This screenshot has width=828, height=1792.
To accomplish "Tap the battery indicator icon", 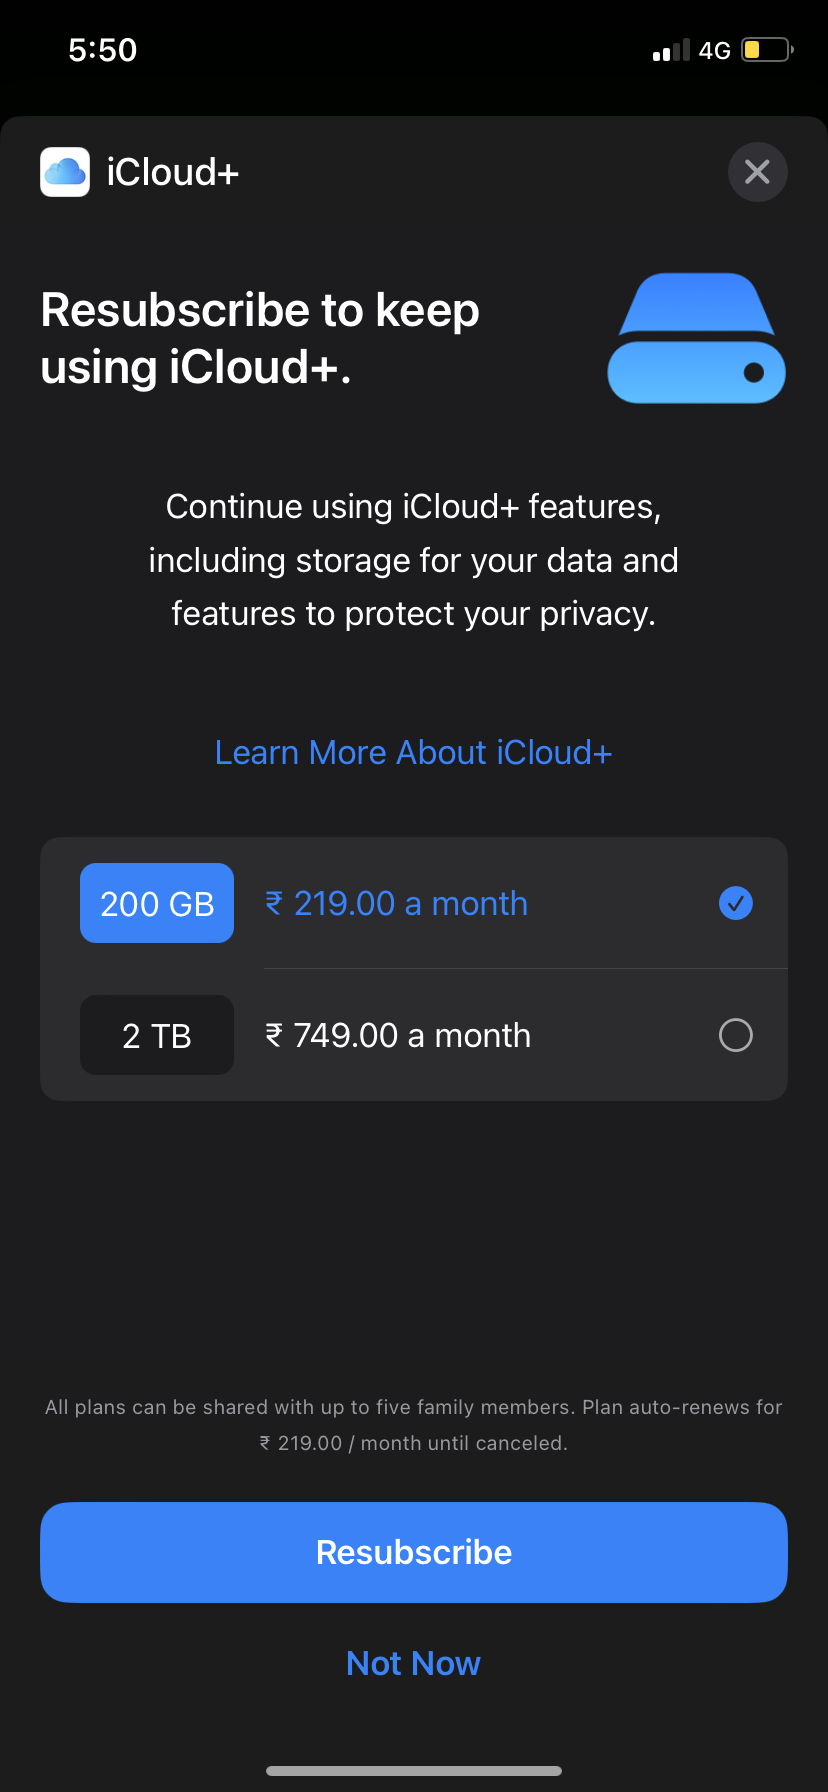I will pos(767,50).
